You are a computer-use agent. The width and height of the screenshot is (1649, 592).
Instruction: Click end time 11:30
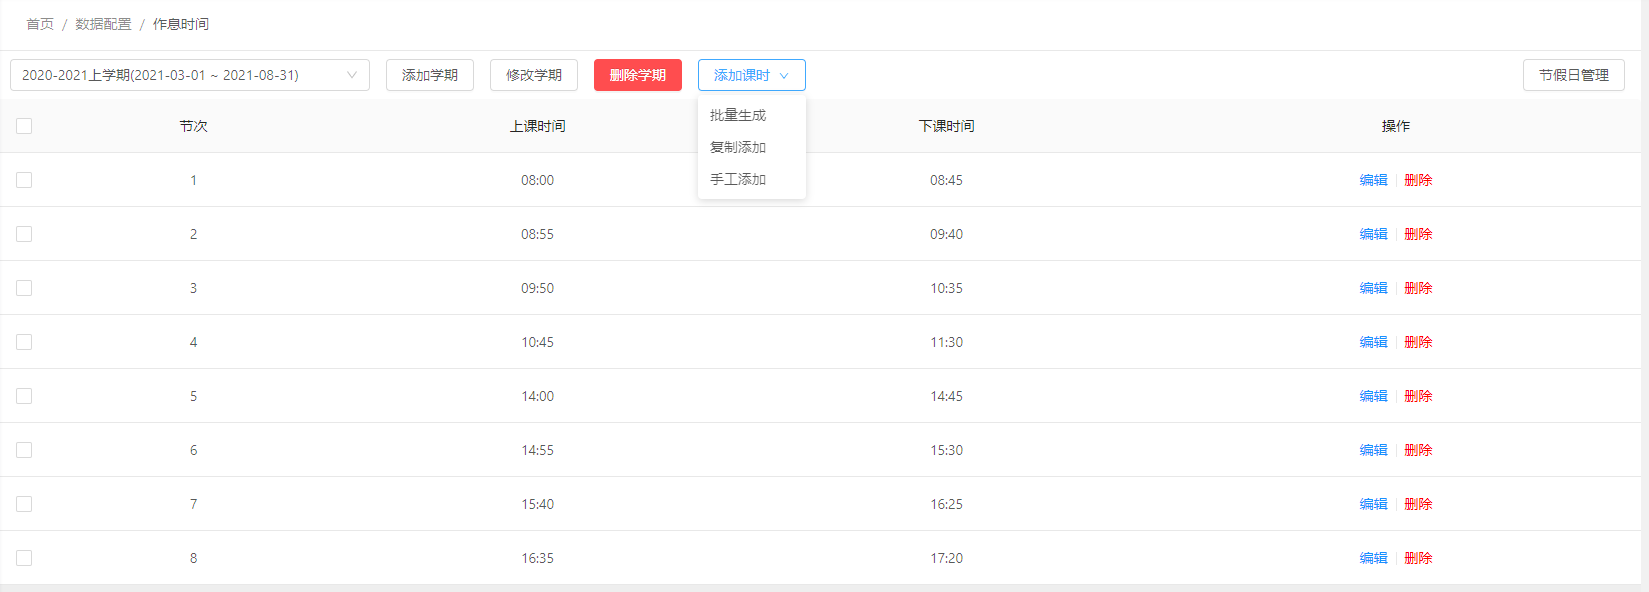[946, 342]
